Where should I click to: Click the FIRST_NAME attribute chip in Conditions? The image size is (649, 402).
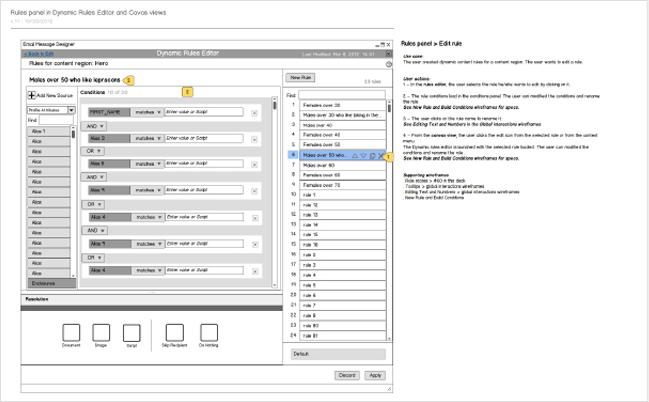pos(109,112)
